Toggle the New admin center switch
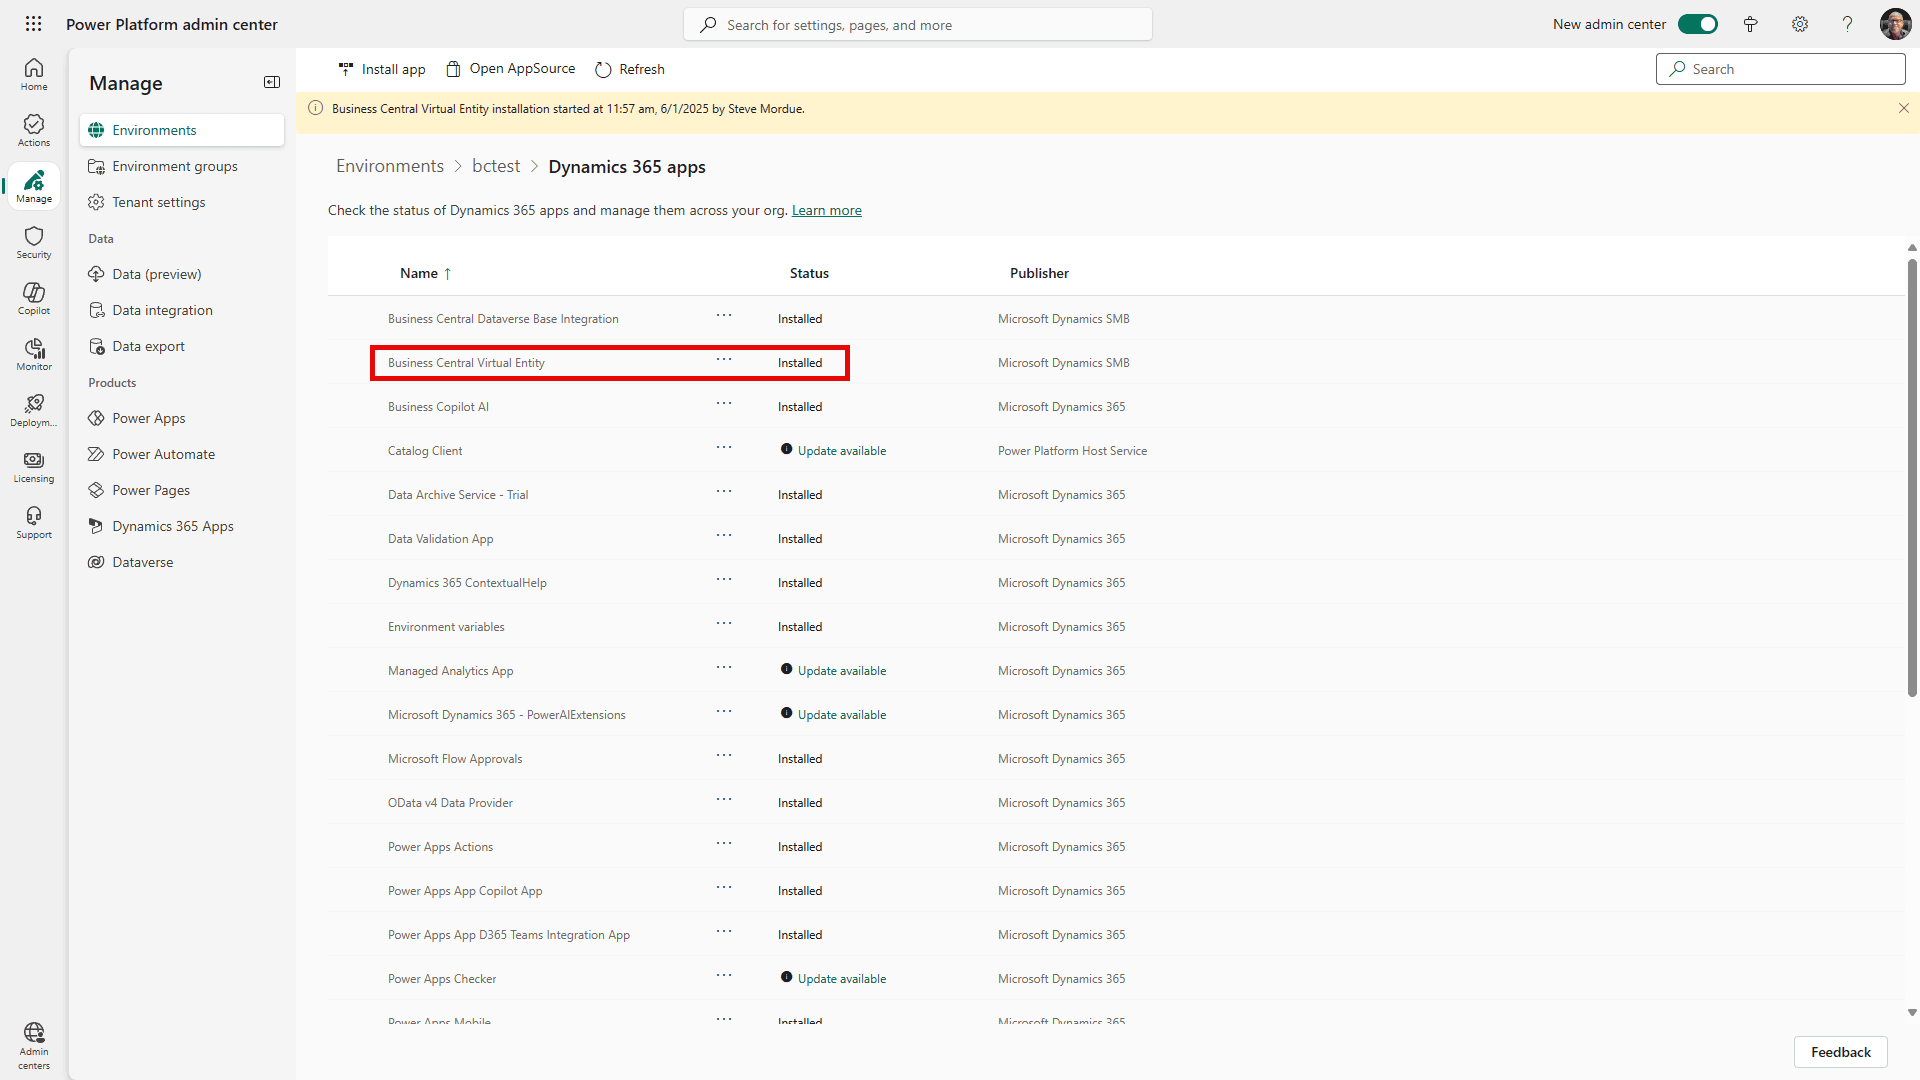This screenshot has height=1080, width=1920. [1697, 24]
